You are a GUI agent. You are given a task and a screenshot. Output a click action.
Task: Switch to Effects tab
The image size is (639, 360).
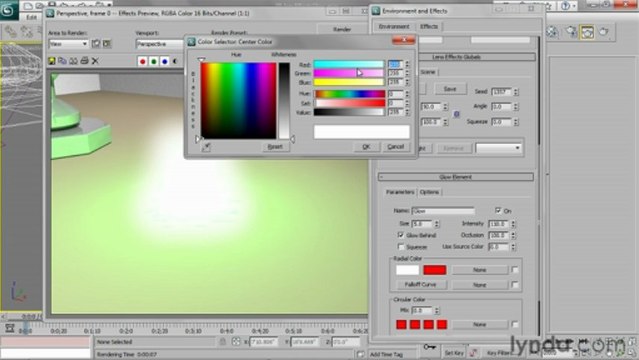click(429, 27)
